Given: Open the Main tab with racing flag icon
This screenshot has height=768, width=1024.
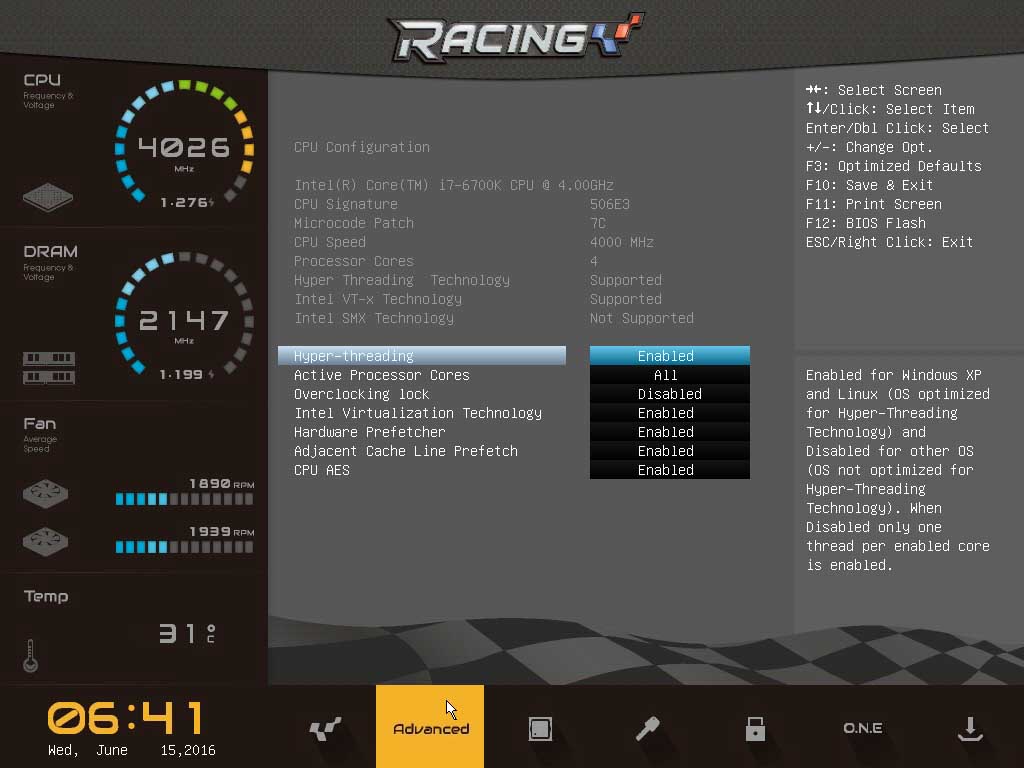Looking at the screenshot, I should 325,728.
